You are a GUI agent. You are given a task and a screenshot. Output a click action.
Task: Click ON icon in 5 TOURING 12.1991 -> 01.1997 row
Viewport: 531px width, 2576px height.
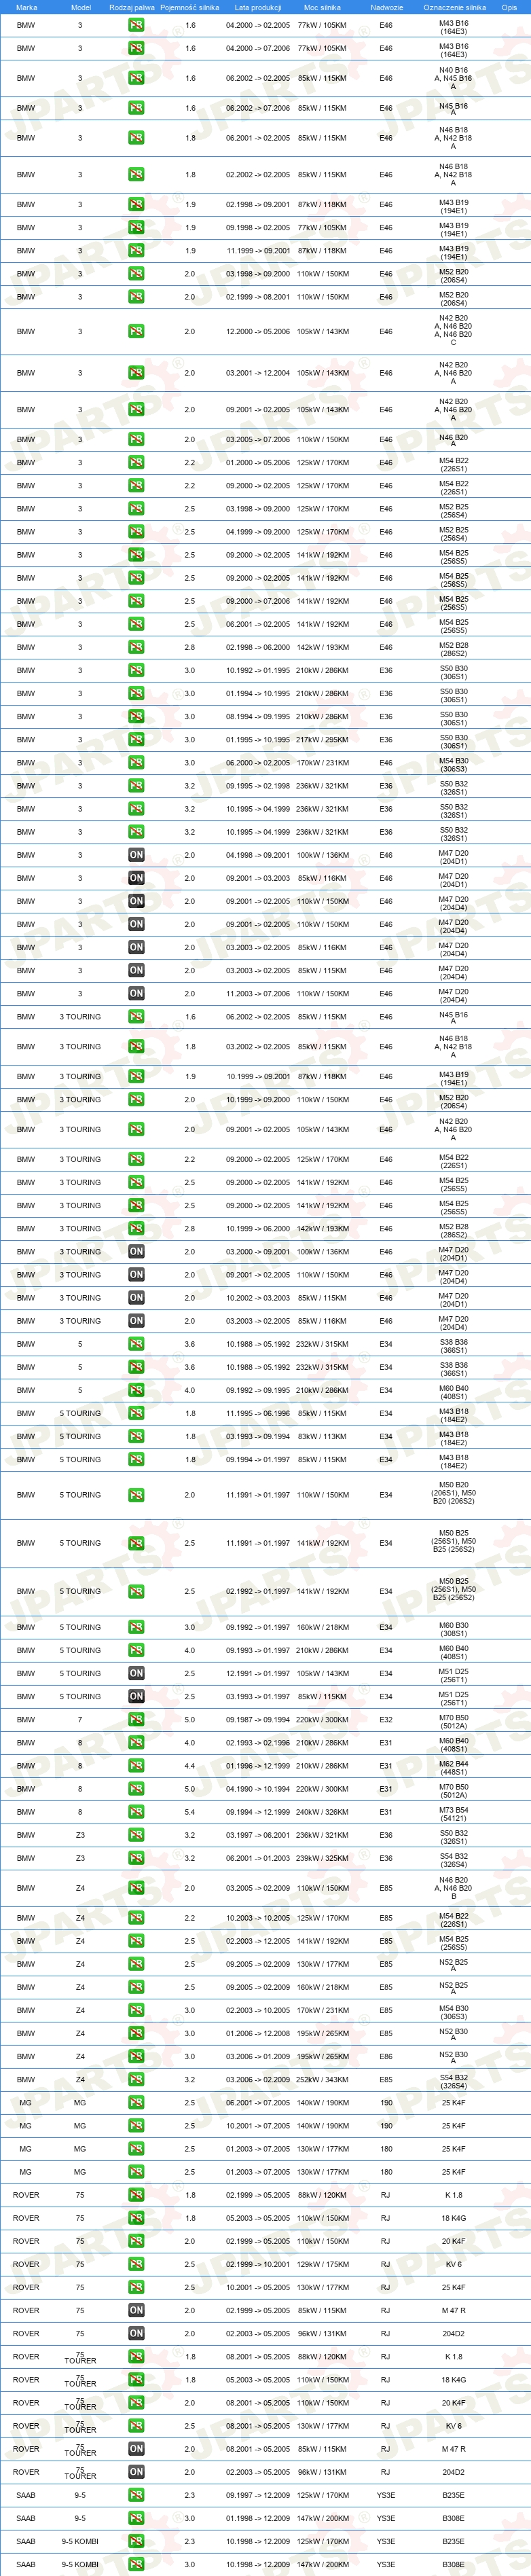tap(136, 1673)
